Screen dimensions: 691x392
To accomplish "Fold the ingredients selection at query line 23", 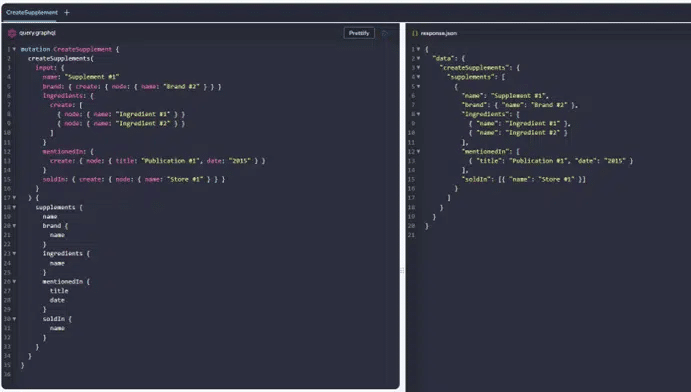I will 15,253.
